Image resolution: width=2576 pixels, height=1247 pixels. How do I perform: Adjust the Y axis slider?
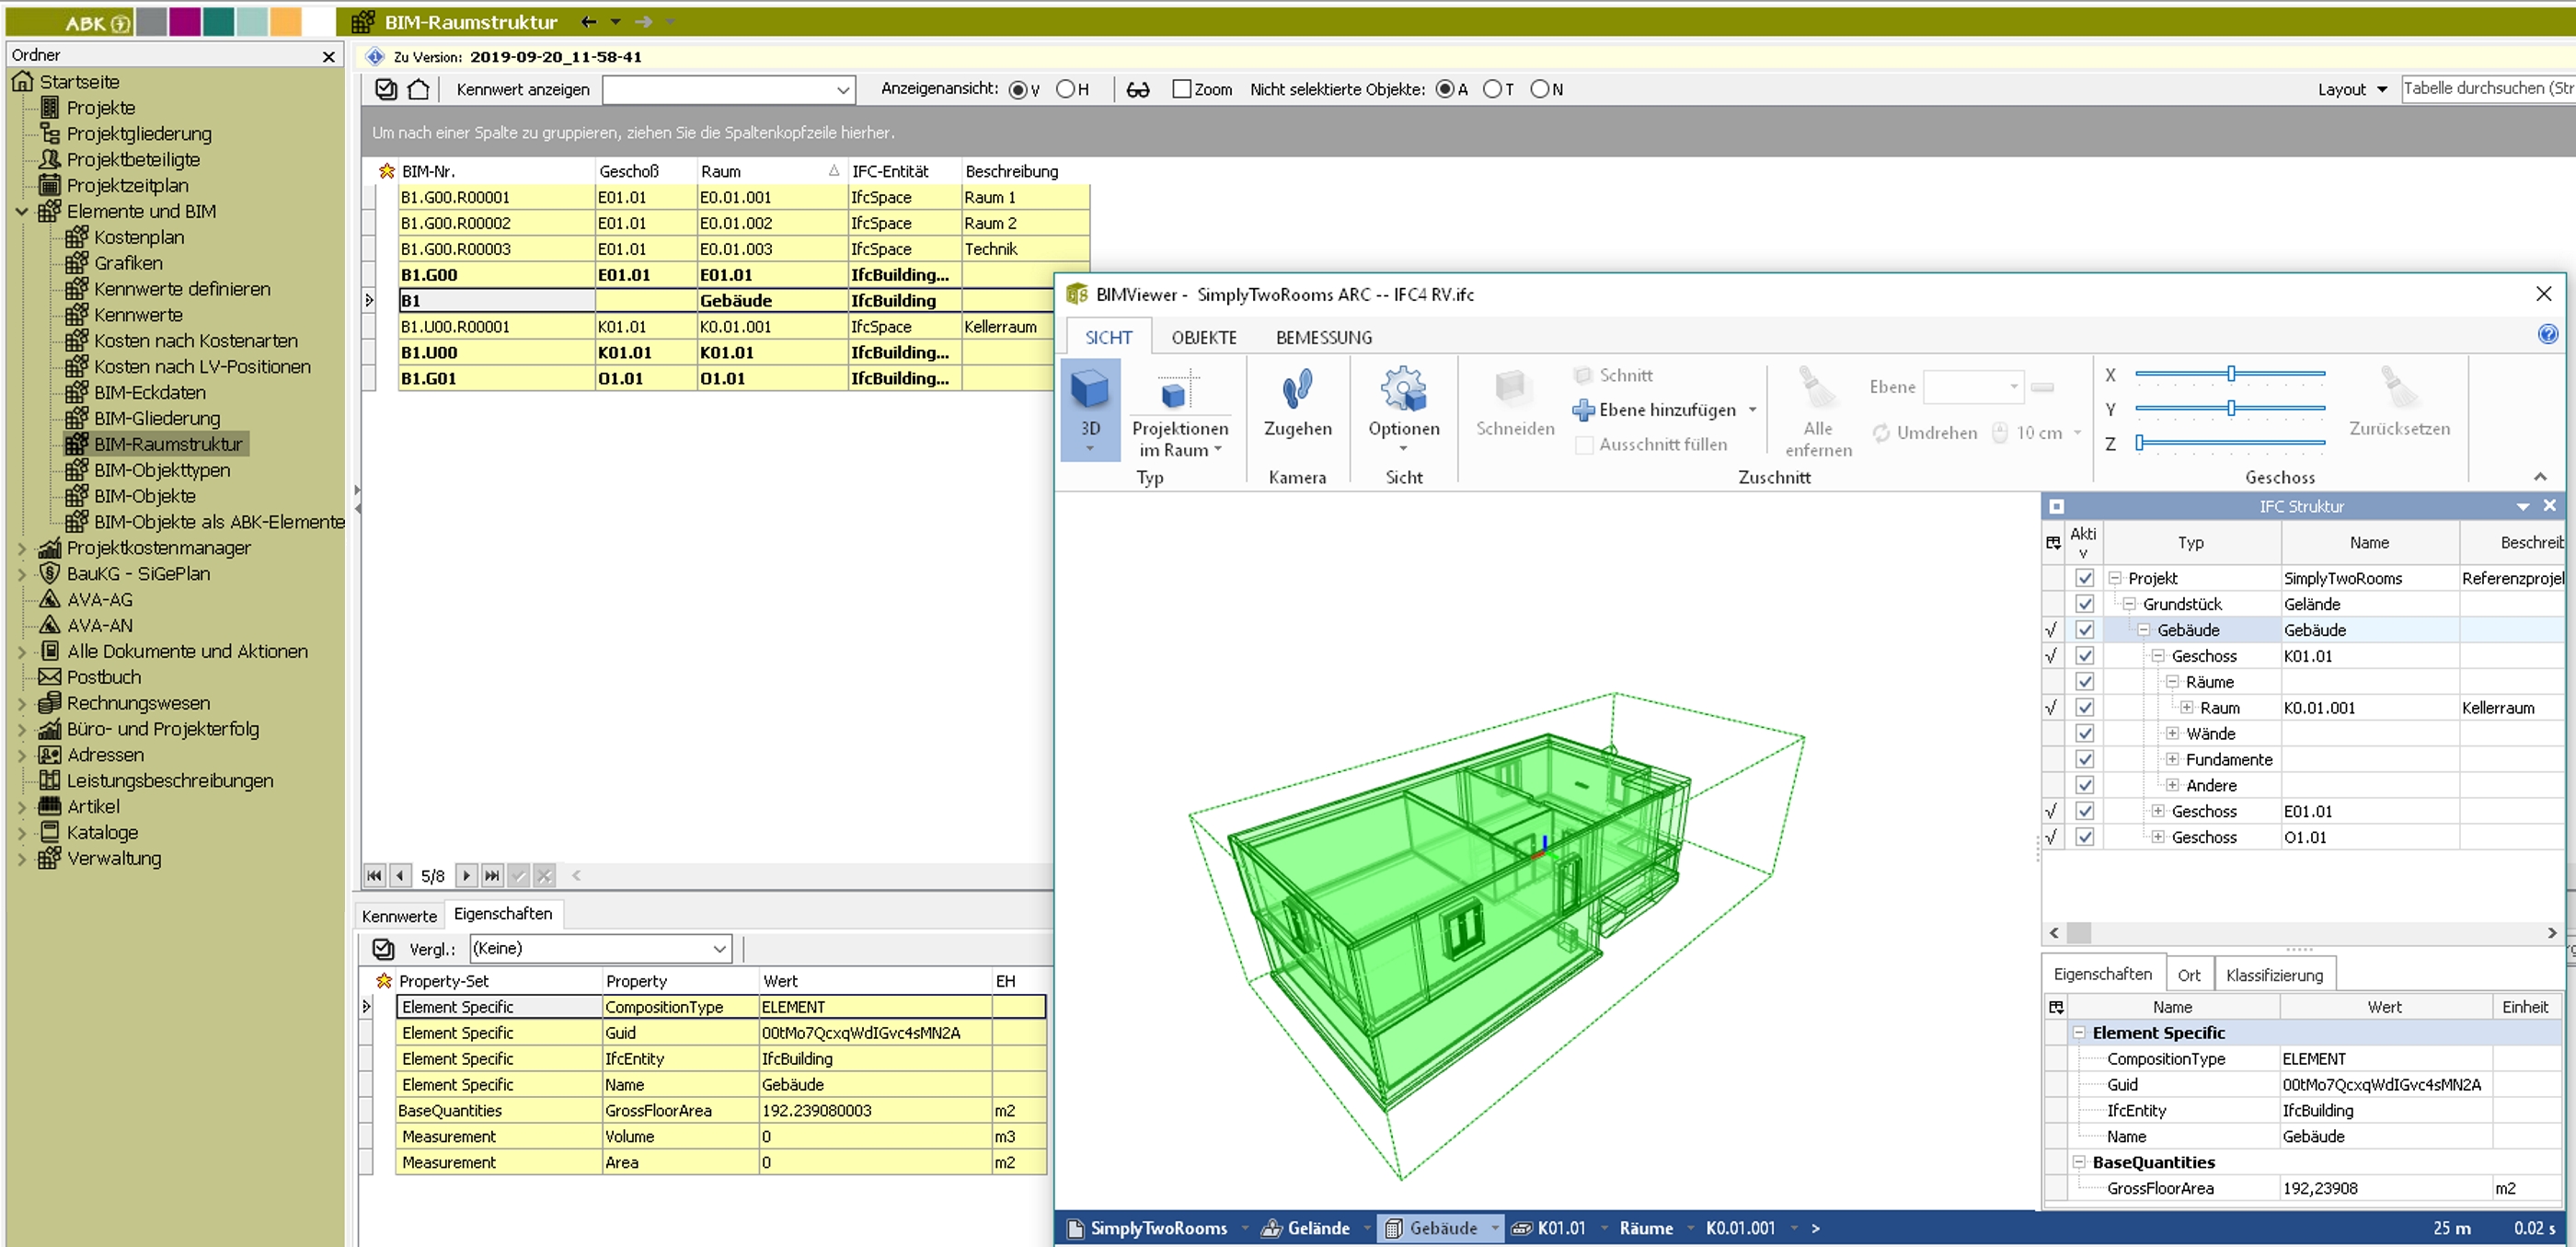[x=2229, y=409]
